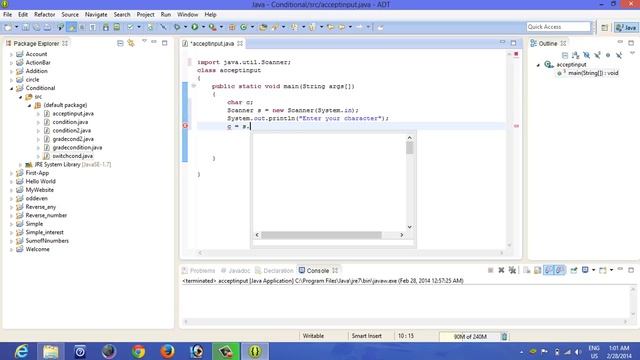Click the Pin Console icon
Viewport: 640px width, 360px height.
point(574,270)
